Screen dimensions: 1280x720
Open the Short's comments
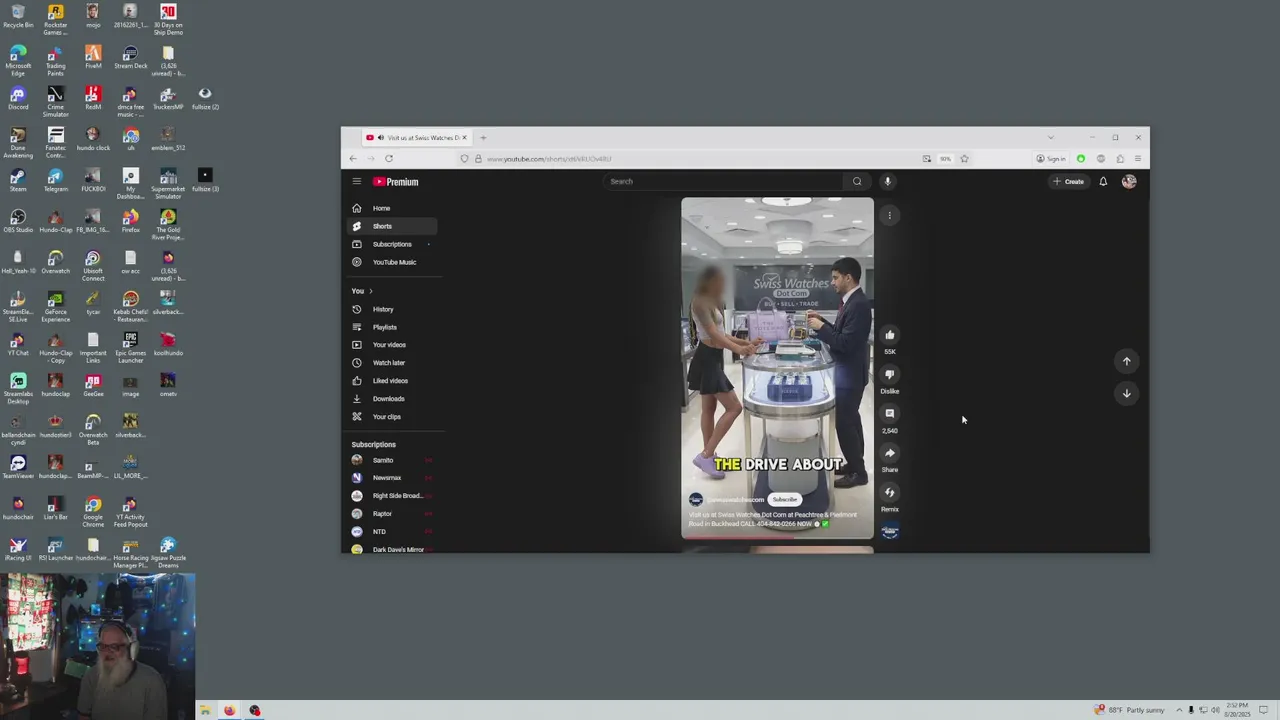point(890,413)
